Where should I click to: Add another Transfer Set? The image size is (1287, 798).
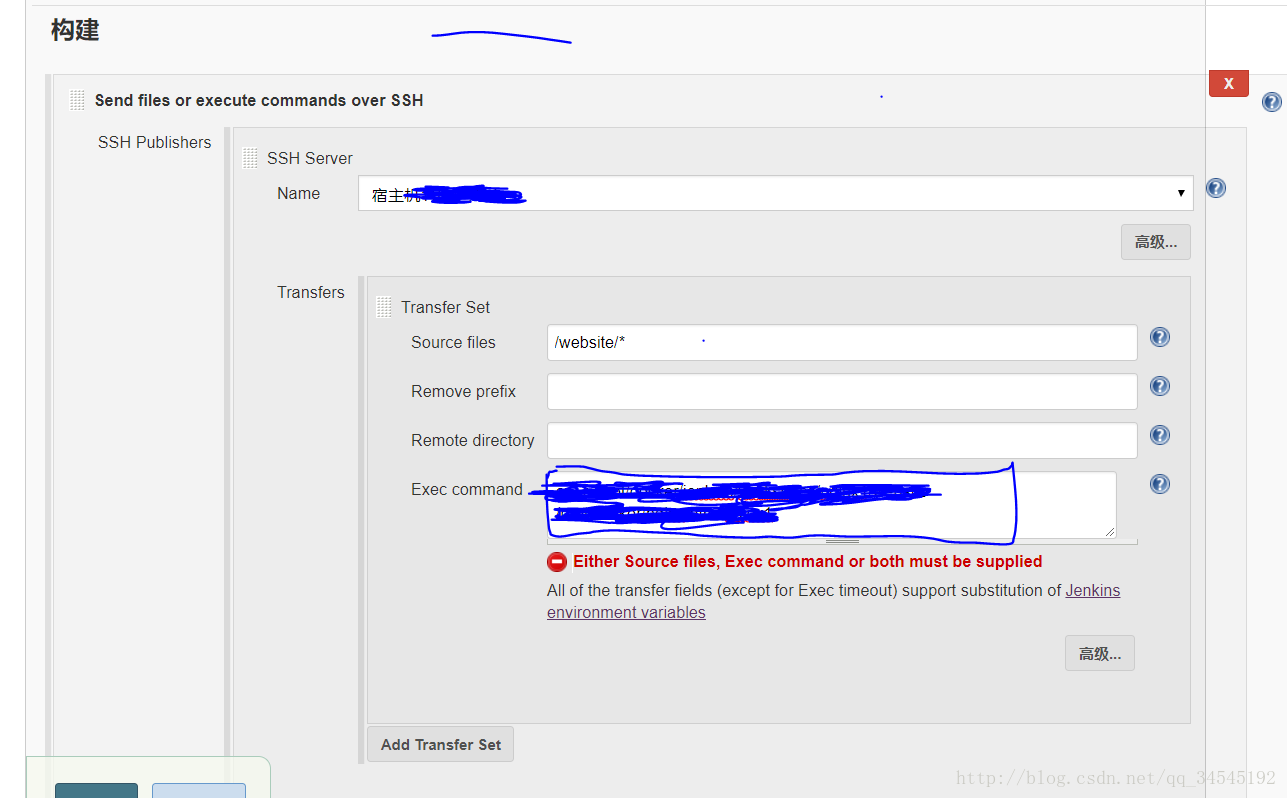coord(440,744)
